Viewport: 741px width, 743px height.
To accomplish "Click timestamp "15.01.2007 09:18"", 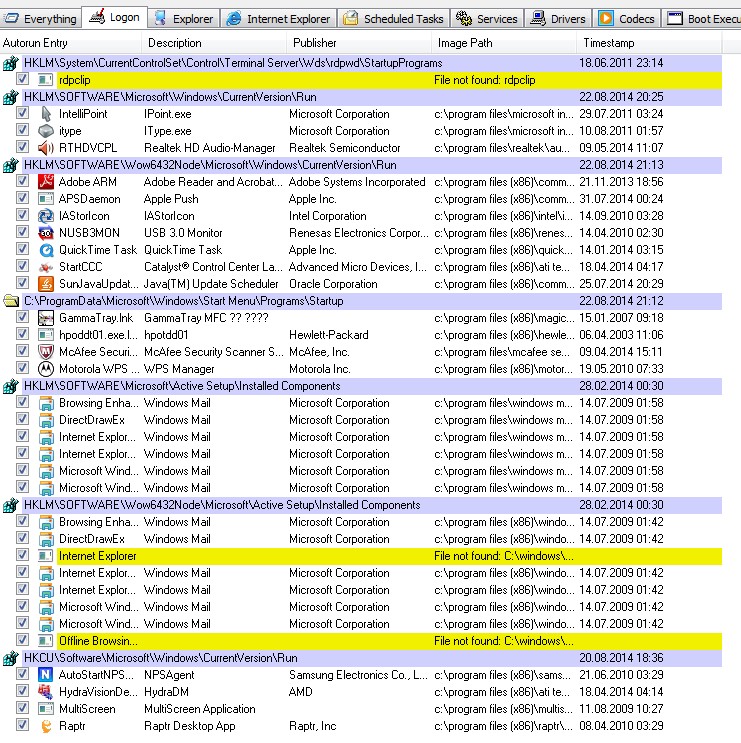I will (x=621, y=318).
